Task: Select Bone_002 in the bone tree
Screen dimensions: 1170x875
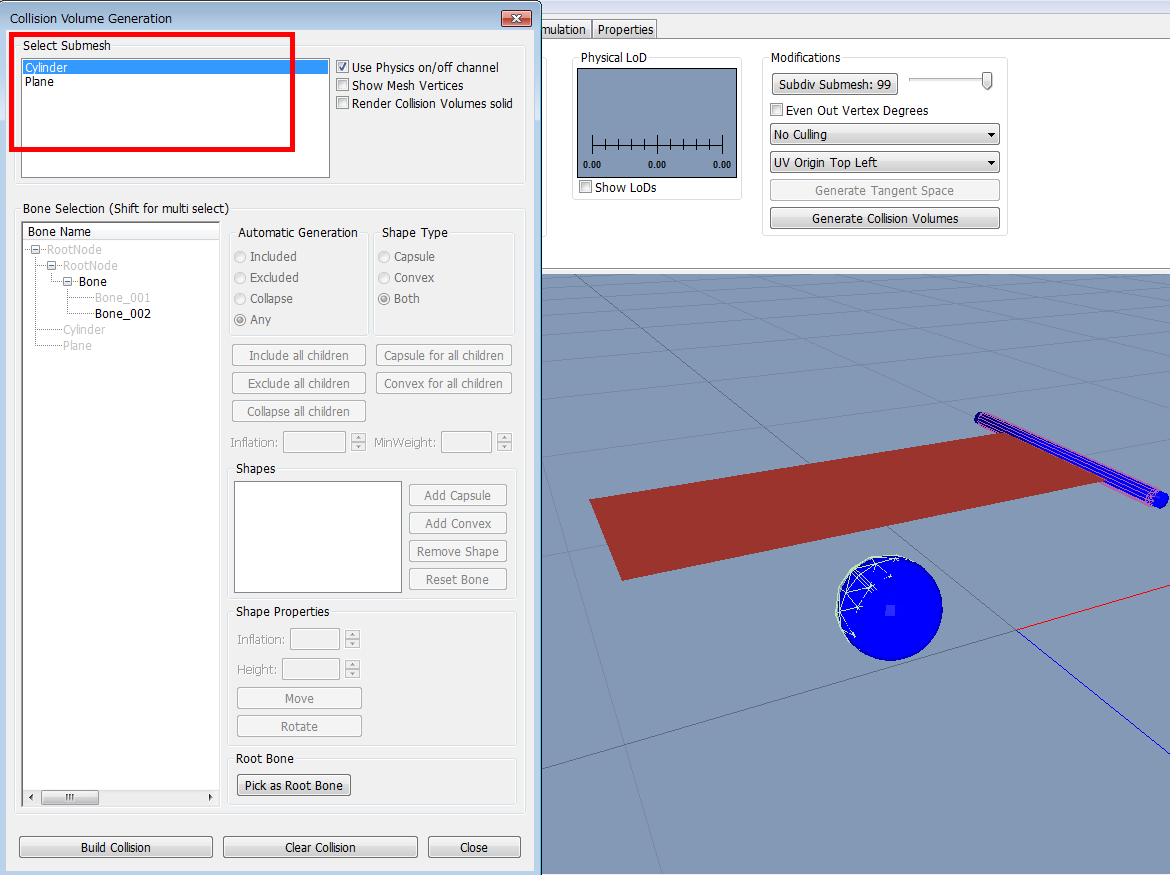Action: pos(122,313)
